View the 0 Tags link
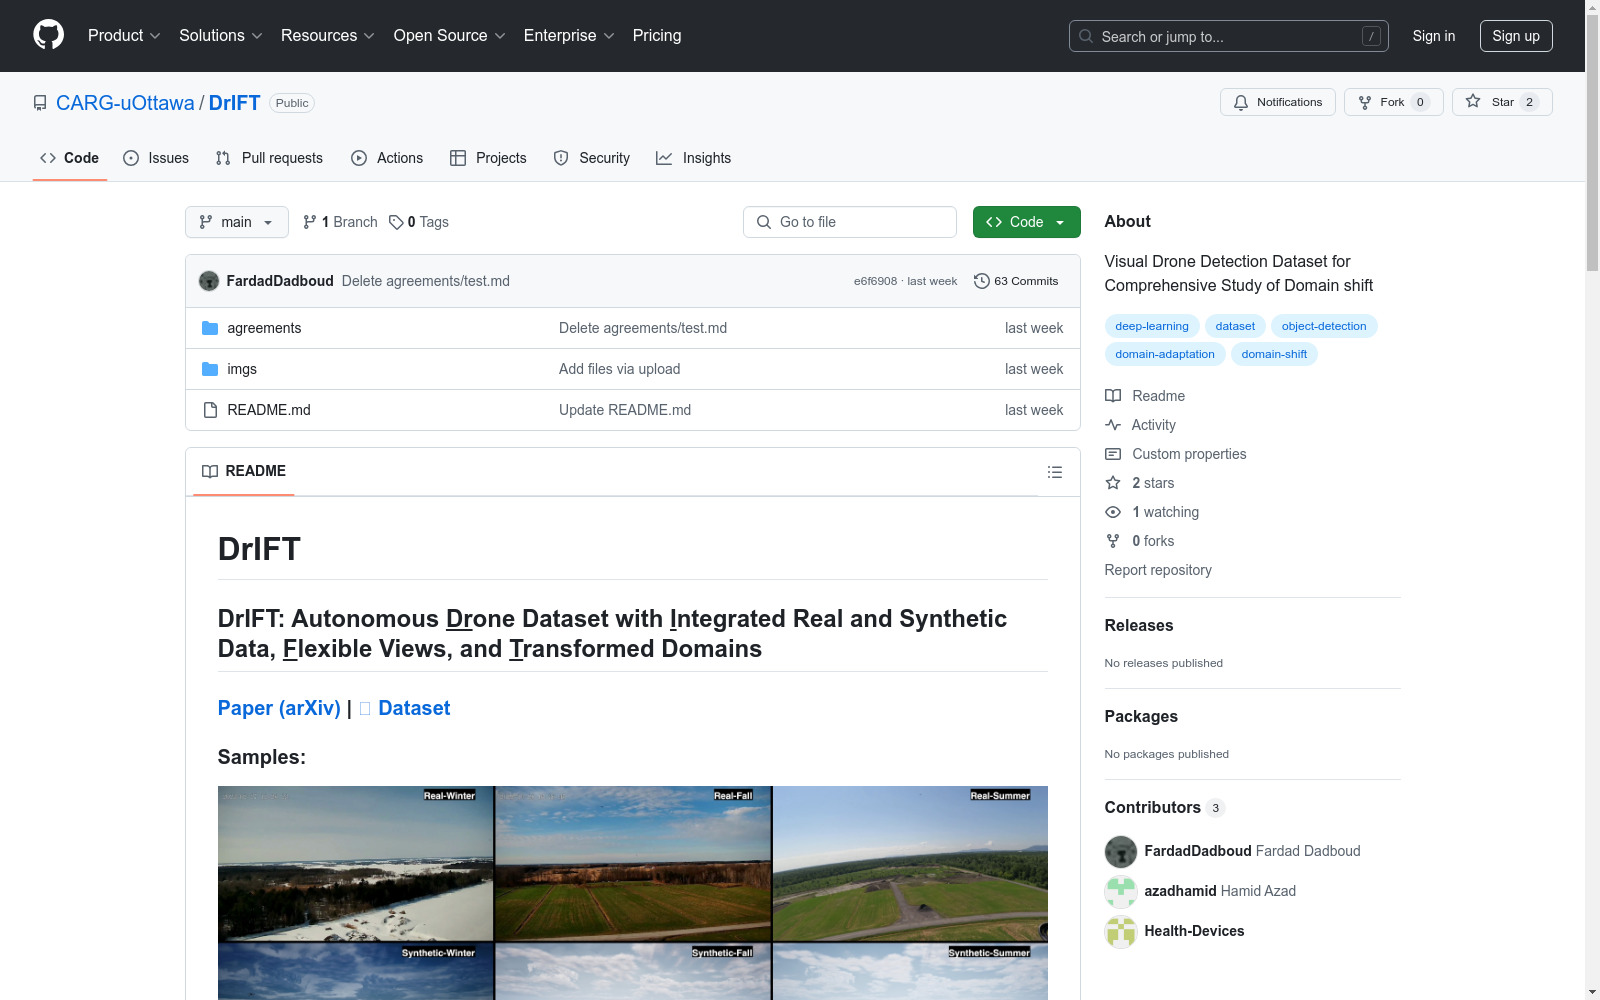This screenshot has width=1600, height=1000. pos(419,222)
